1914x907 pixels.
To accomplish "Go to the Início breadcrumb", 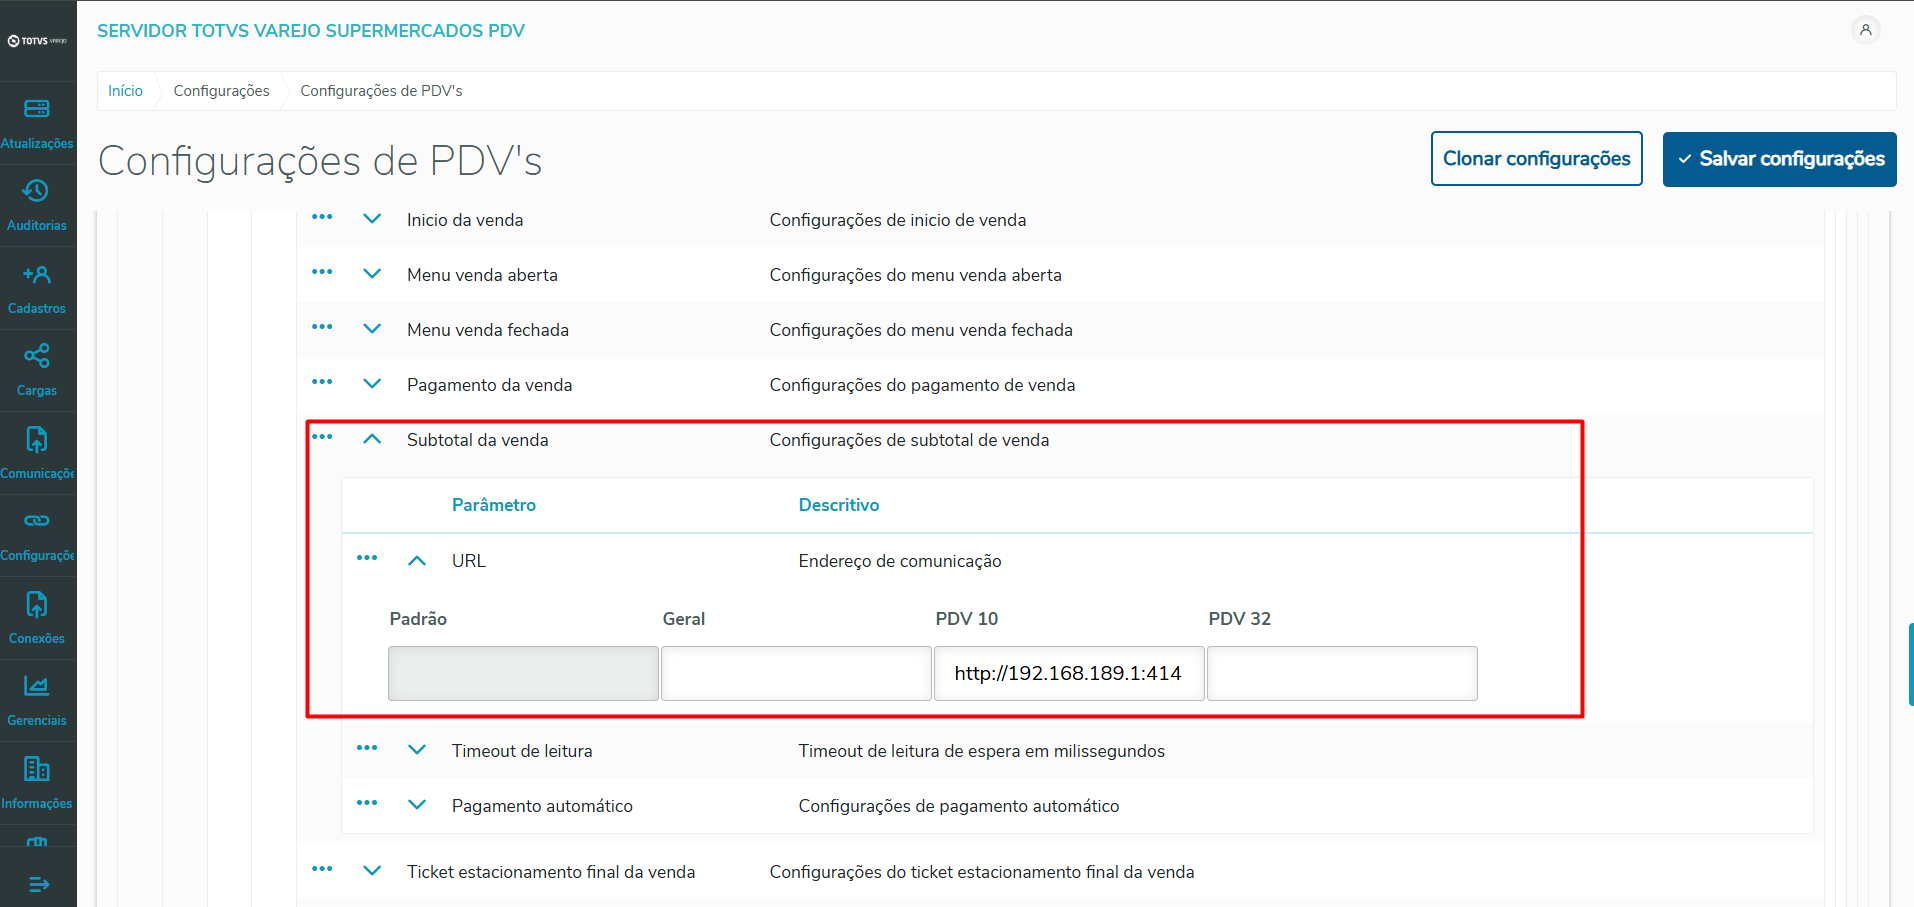I will tap(125, 91).
